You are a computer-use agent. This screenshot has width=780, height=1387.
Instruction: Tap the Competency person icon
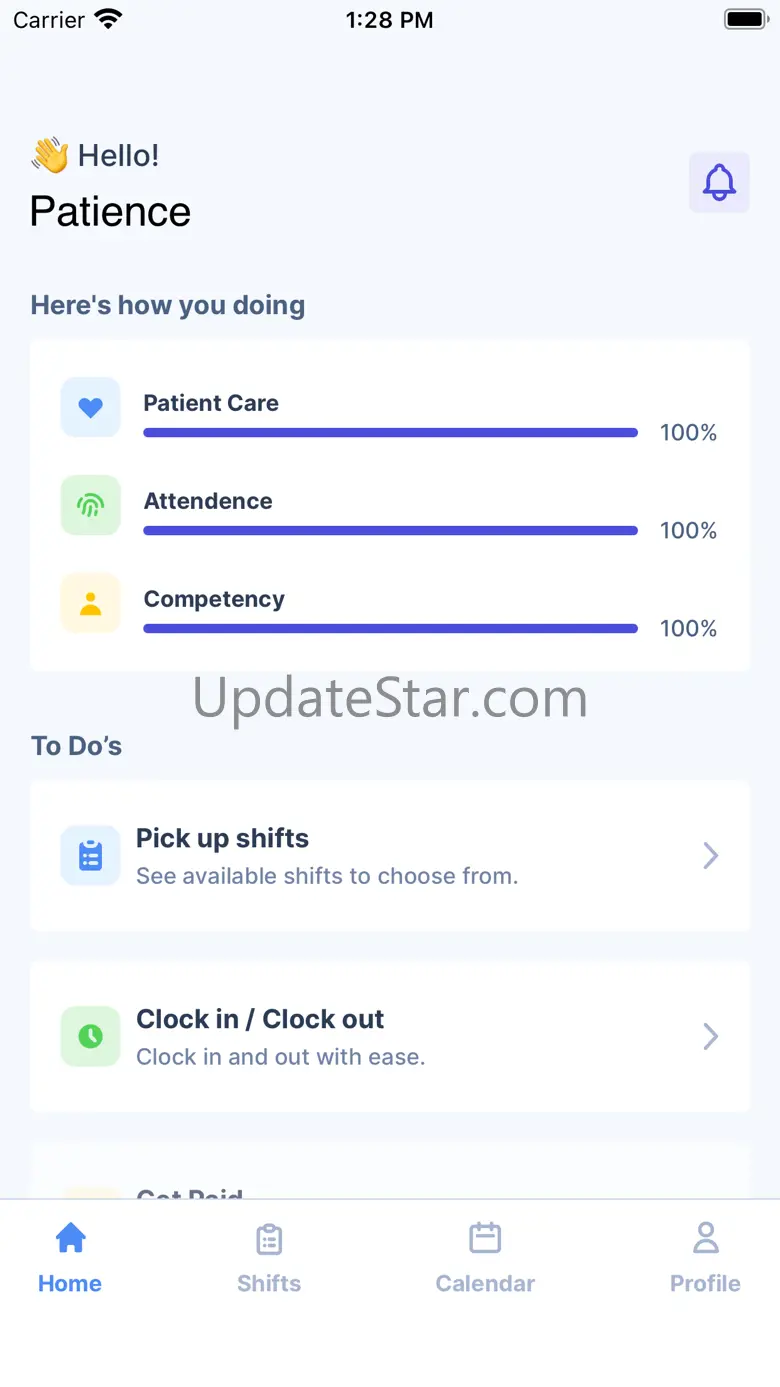(91, 603)
